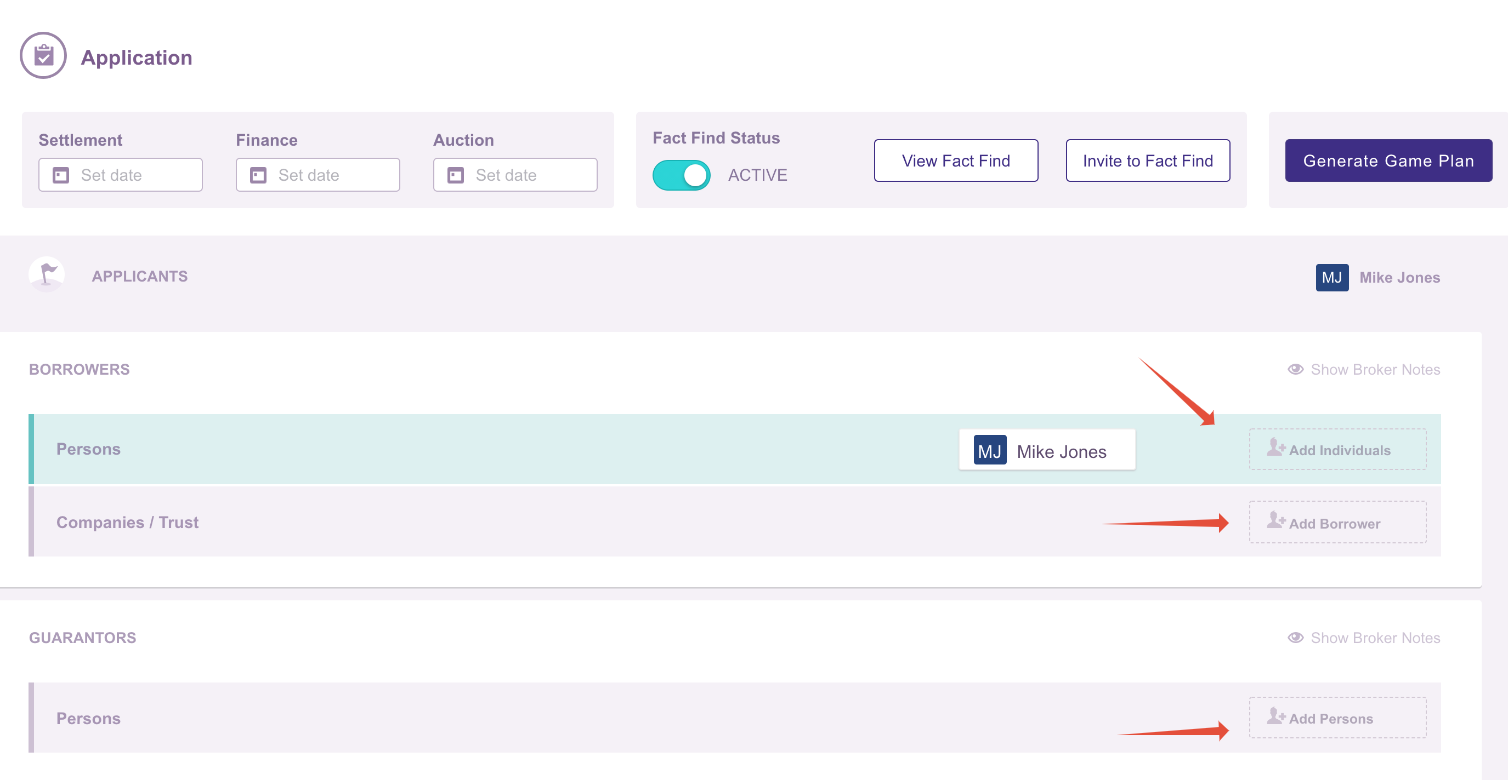Disable the Fact Find Status ACTIVE toggle
The height and width of the screenshot is (780, 1508).
click(x=681, y=174)
